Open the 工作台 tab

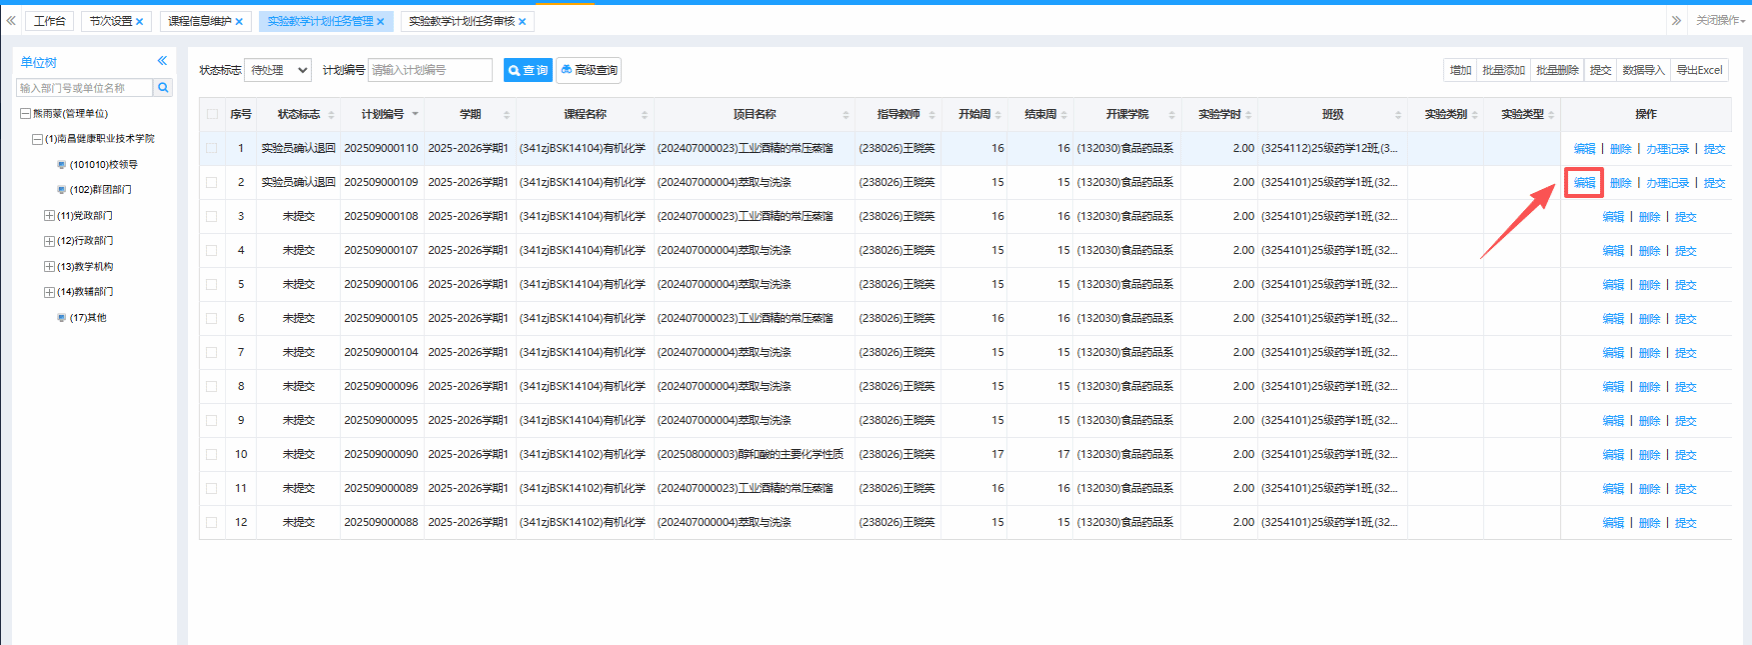click(49, 21)
